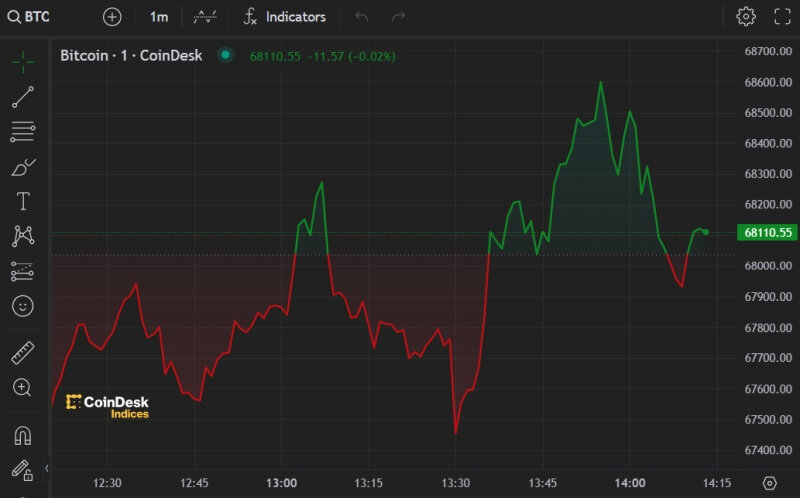Select the zoom in tool
This screenshot has height=498, width=800.
click(x=22, y=387)
